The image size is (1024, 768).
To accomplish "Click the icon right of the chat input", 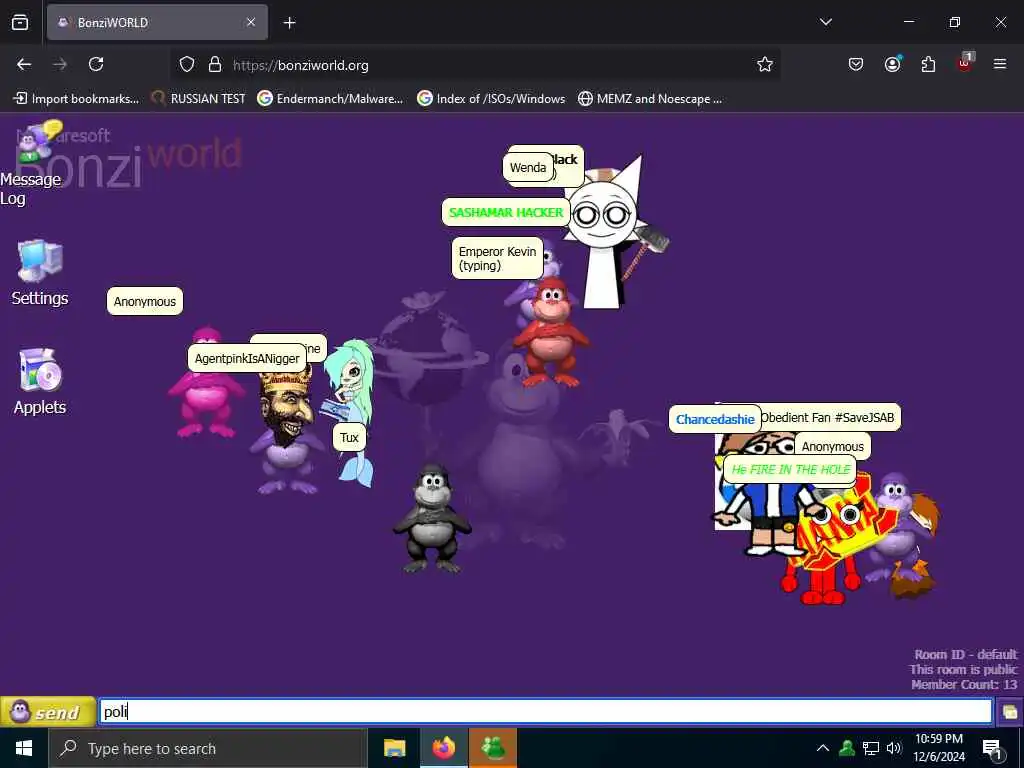I will 1010,711.
